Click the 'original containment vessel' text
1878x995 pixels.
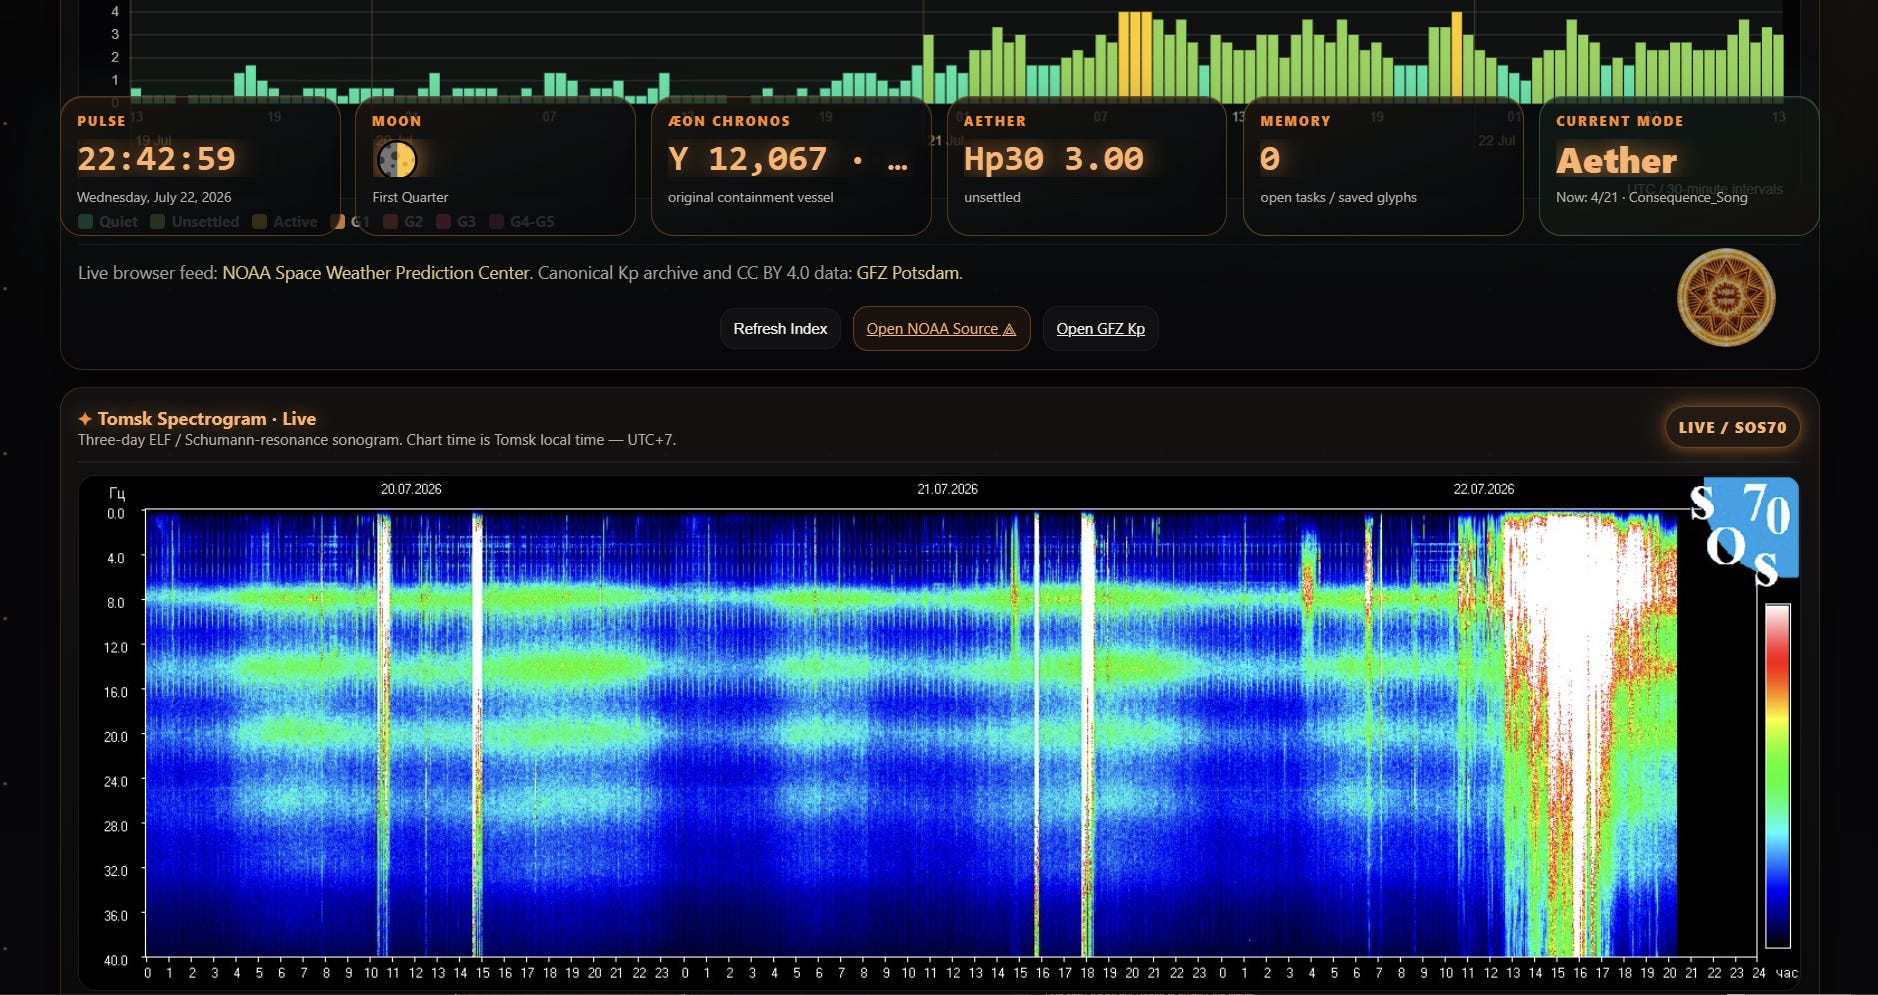point(750,197)
